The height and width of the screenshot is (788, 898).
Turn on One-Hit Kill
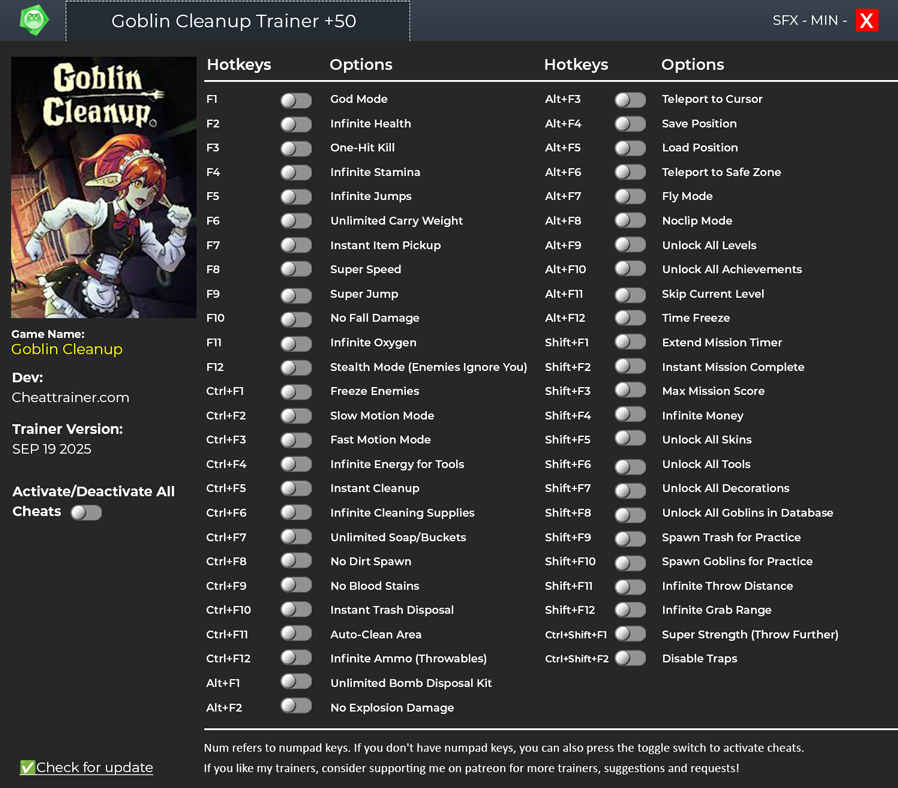pos(296,148)
